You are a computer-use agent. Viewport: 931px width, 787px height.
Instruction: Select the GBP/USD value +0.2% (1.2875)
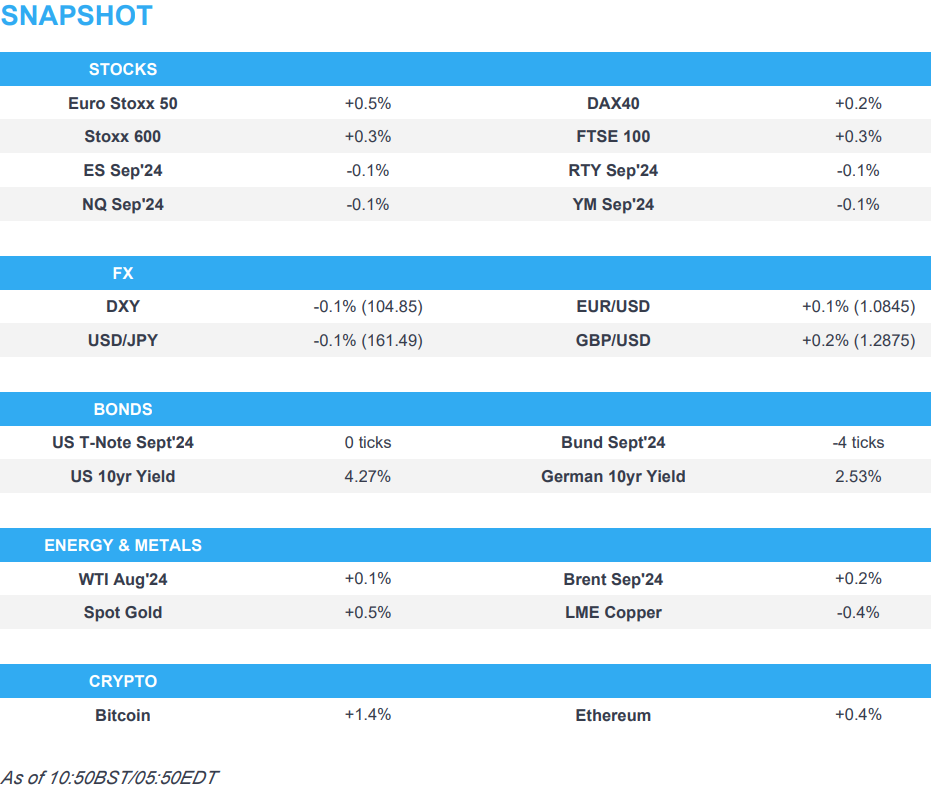coord(858,341)
